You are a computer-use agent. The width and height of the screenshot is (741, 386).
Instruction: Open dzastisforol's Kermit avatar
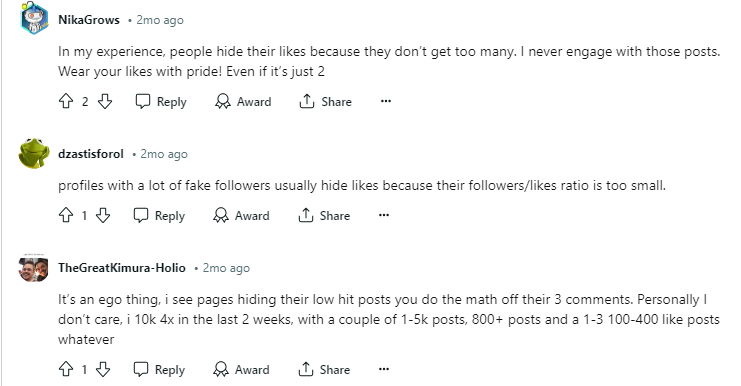(34, 154)
